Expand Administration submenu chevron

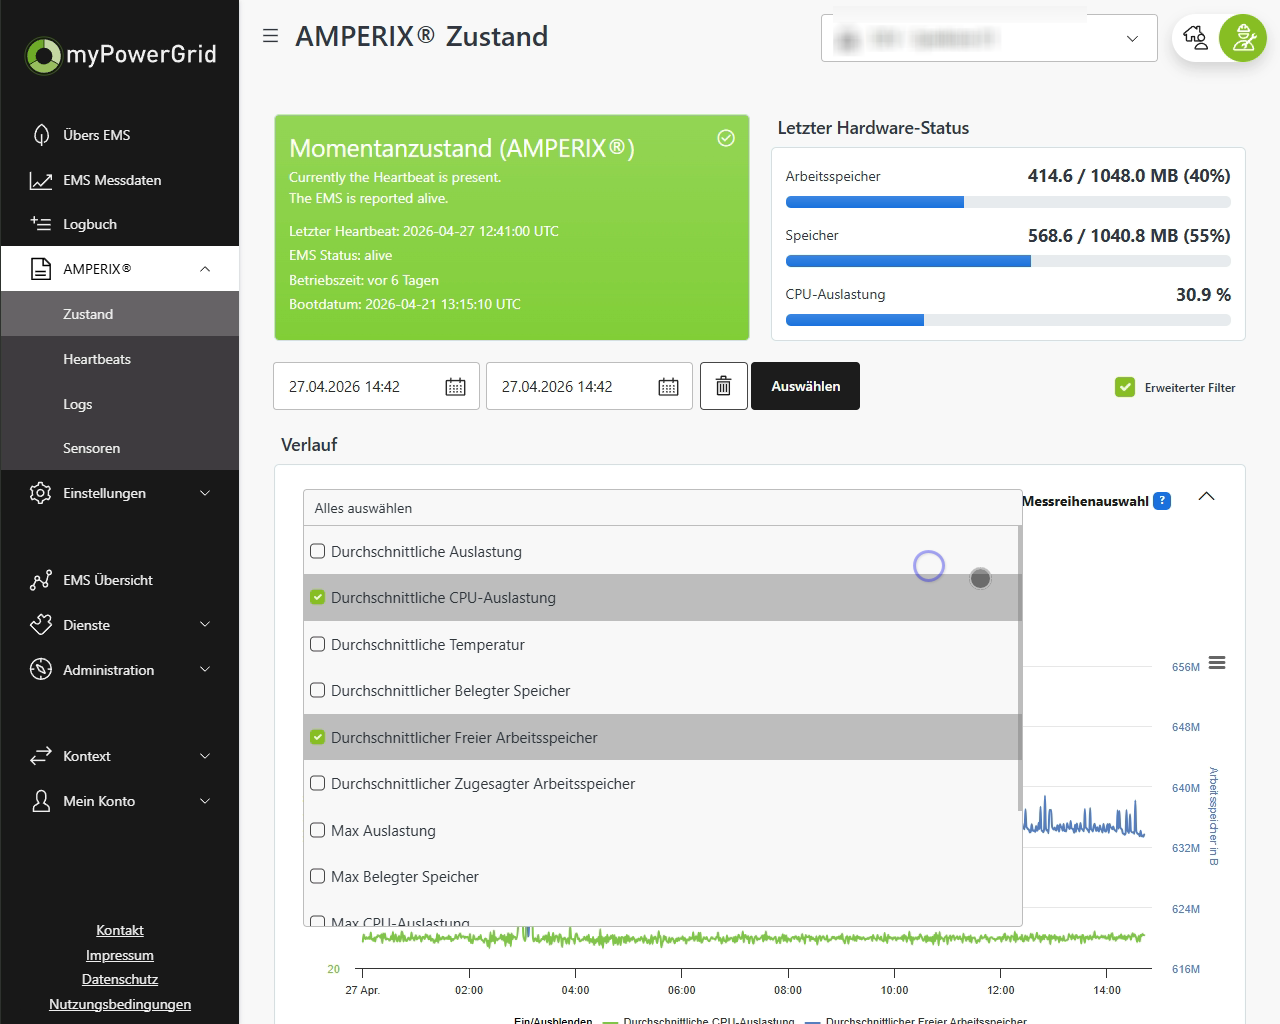click(205, 670)
